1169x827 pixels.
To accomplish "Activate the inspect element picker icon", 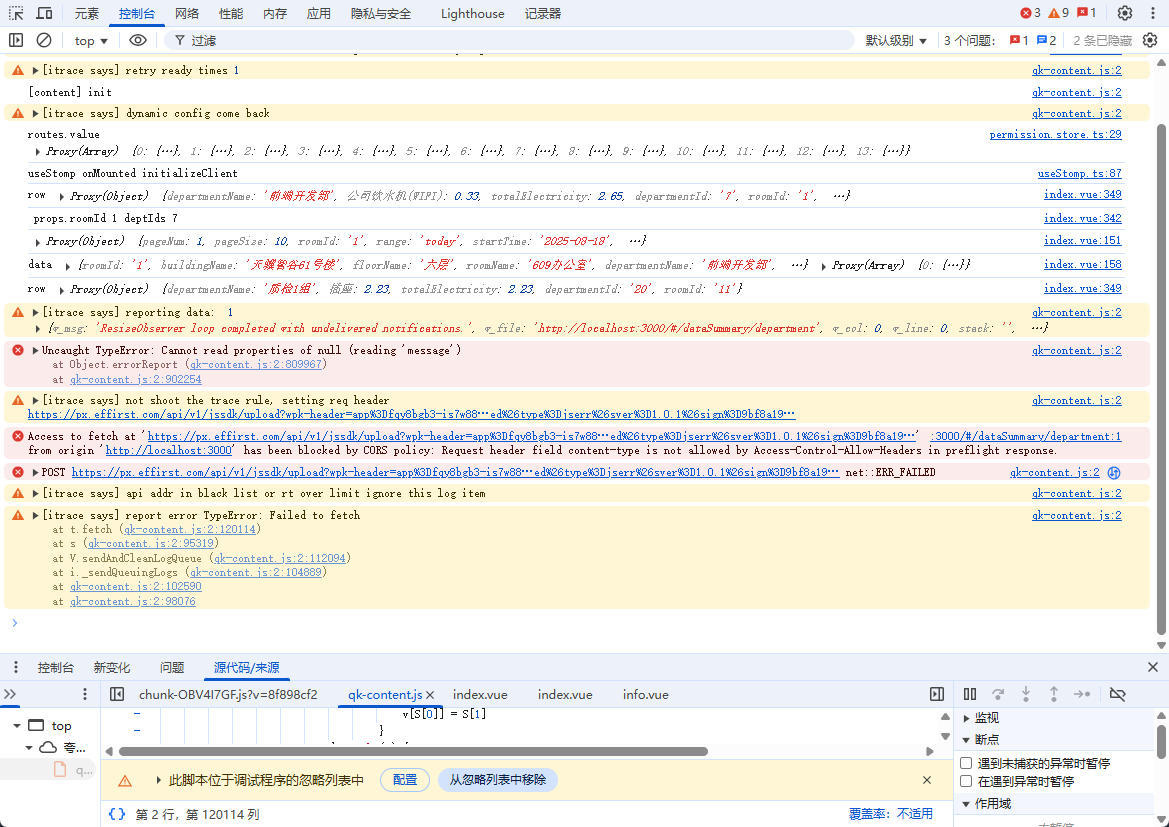I will [x=16, y=13].
